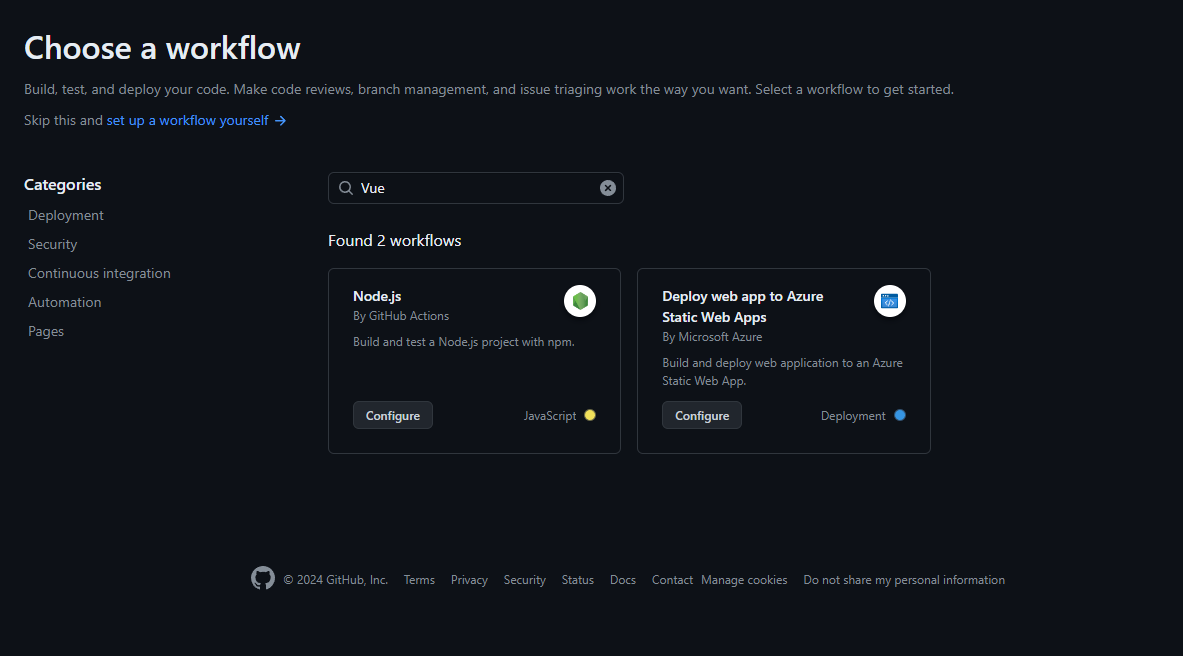Open the Contact footer link
The width and height of the screenshot is (1183, 656).
coord(672,580)
